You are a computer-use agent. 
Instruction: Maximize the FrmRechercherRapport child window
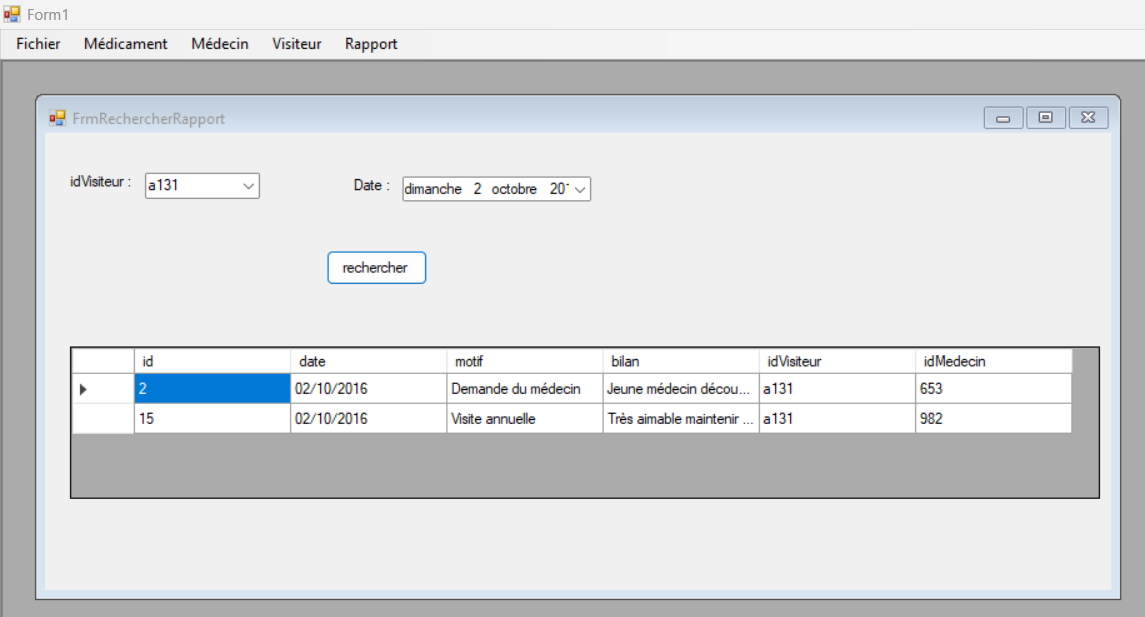1045,118
